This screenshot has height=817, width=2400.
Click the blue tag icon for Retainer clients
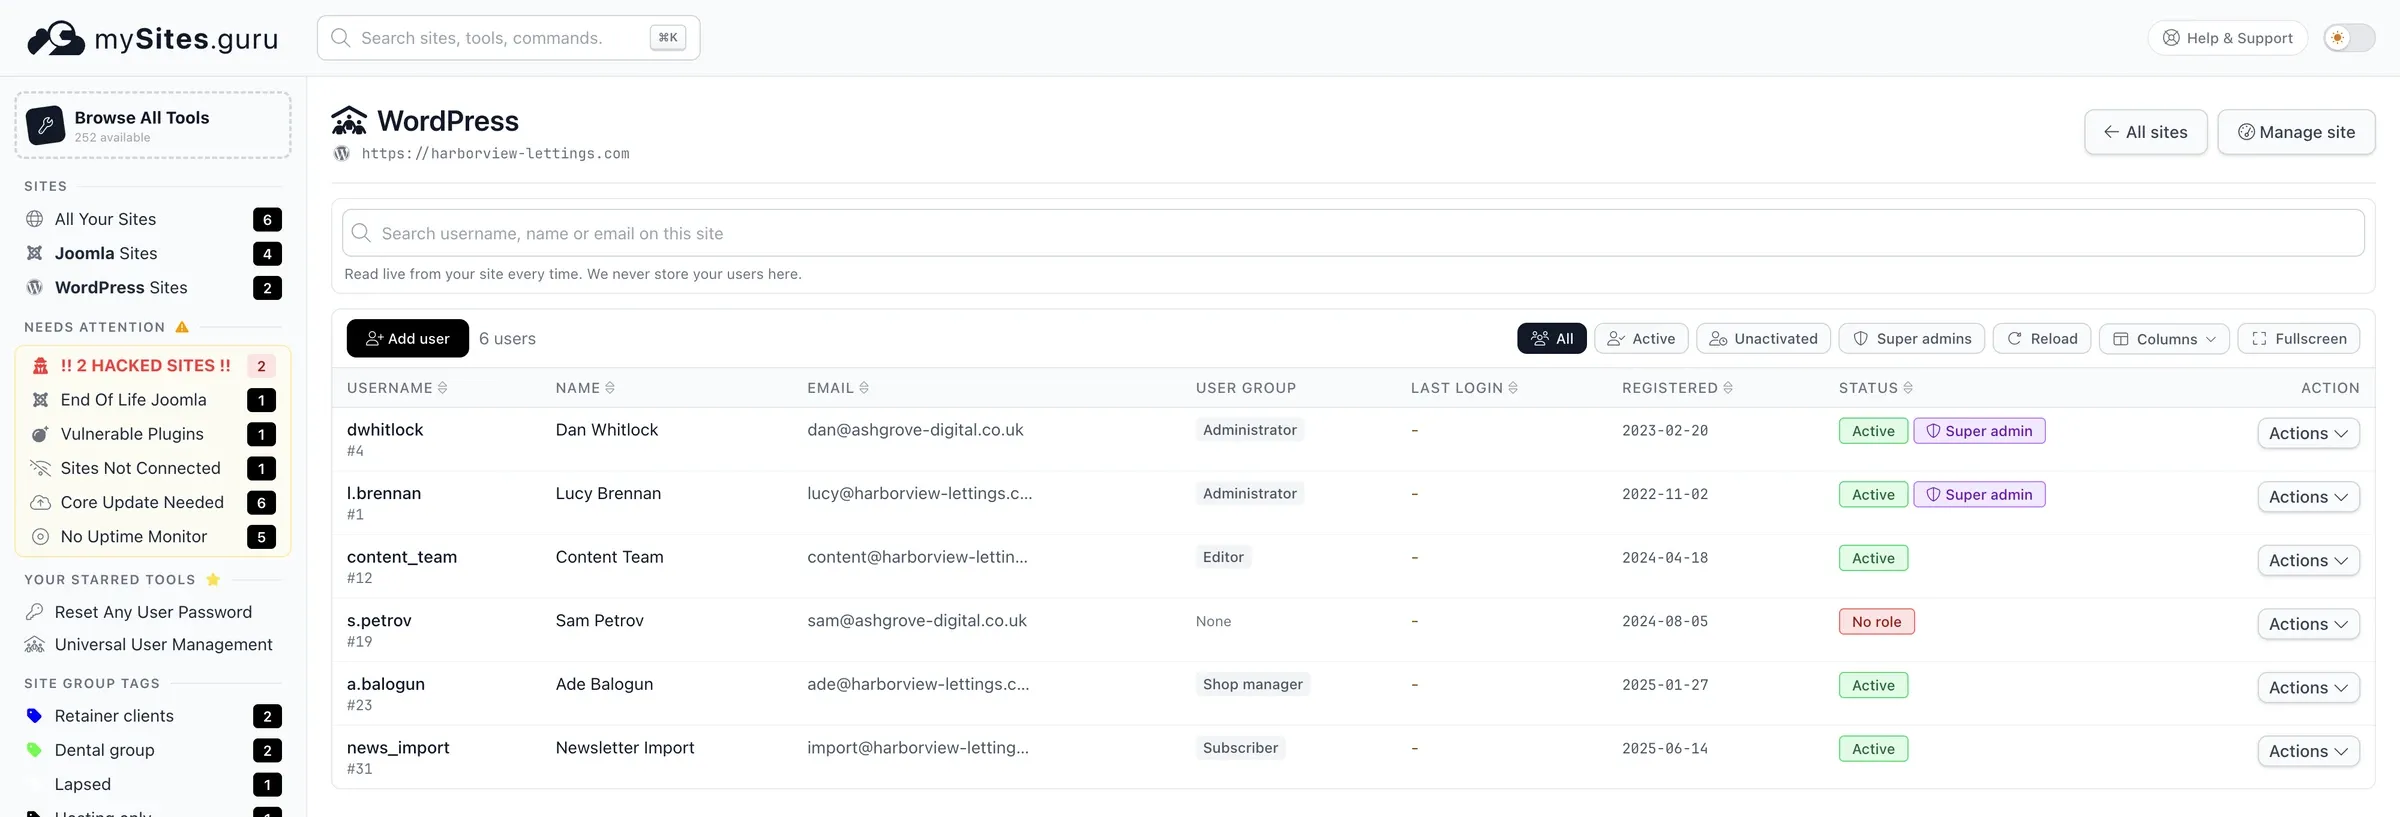[x=34, y=716]
